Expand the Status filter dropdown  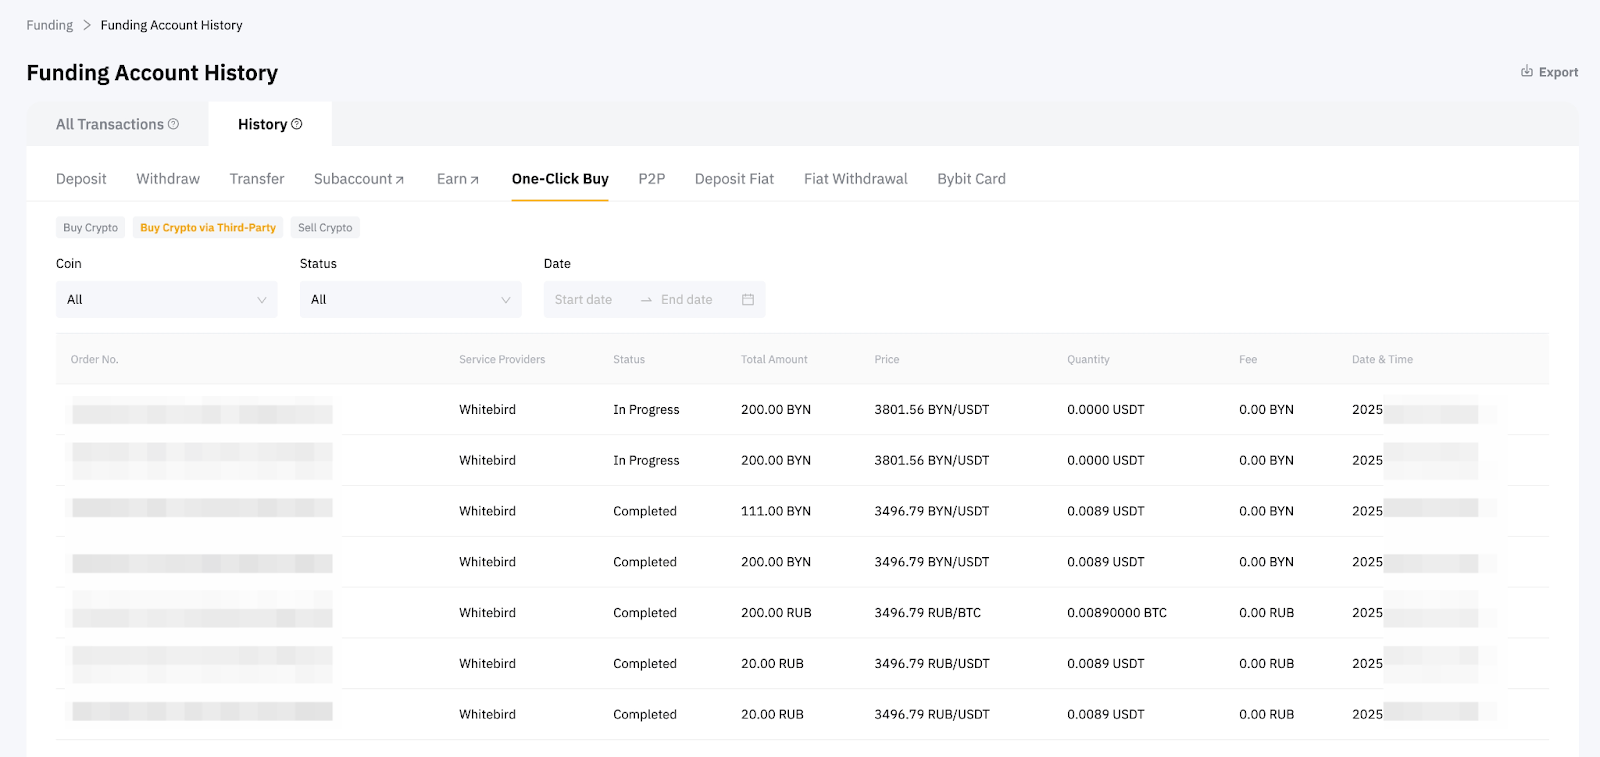pos(410,299)
